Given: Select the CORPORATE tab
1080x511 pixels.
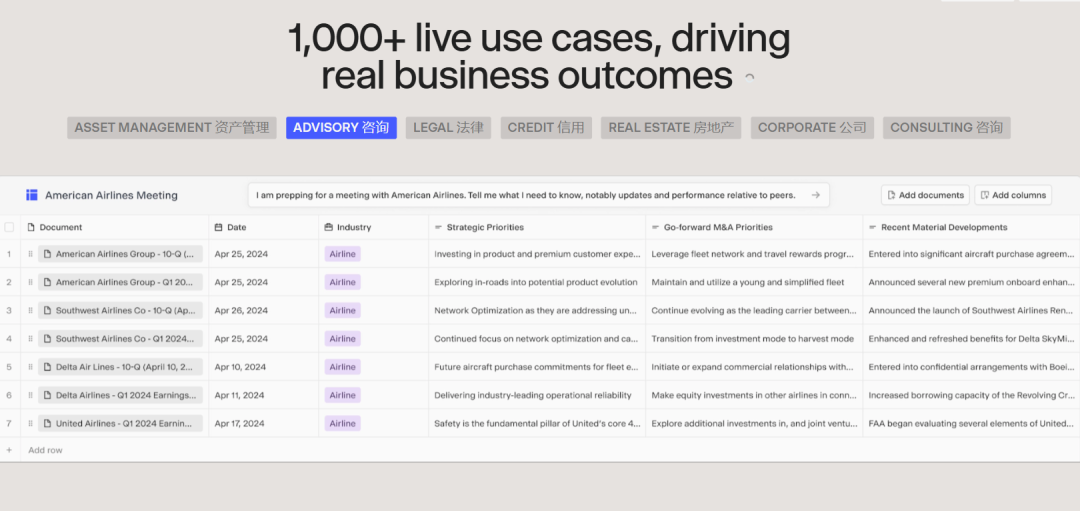Looking at the screenshot, I should coord(812,128).
